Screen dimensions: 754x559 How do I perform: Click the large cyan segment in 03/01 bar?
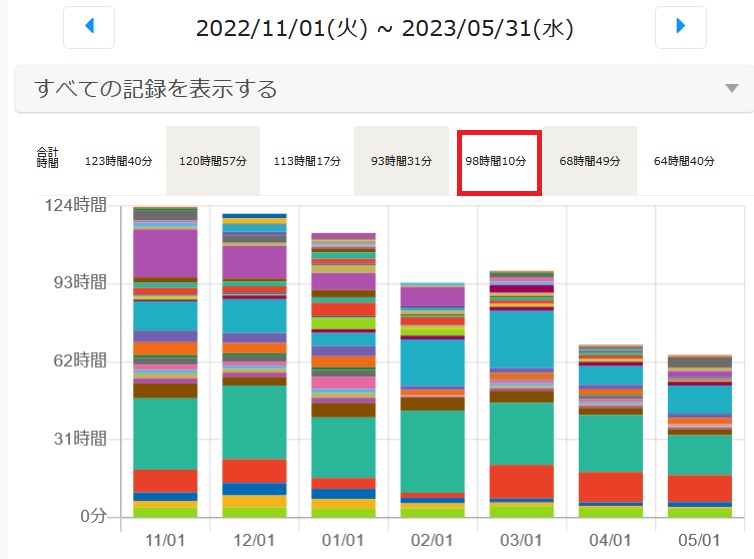(x=522, y=340)
